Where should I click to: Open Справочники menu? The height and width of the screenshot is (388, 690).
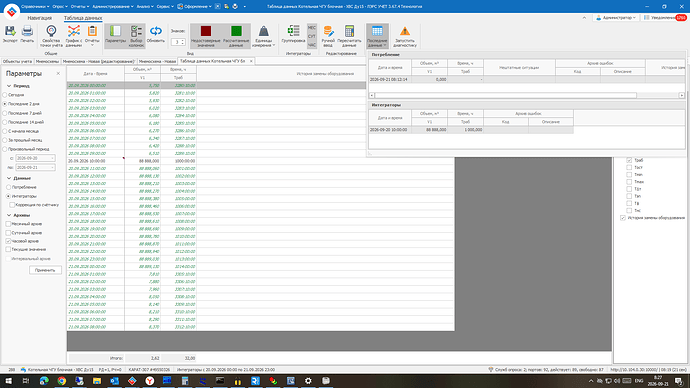point(35,7)
